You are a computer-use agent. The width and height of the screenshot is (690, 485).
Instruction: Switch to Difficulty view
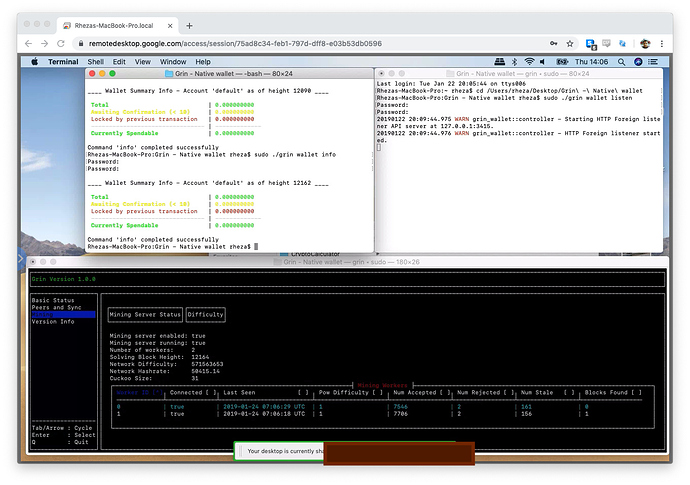(206, 314)
